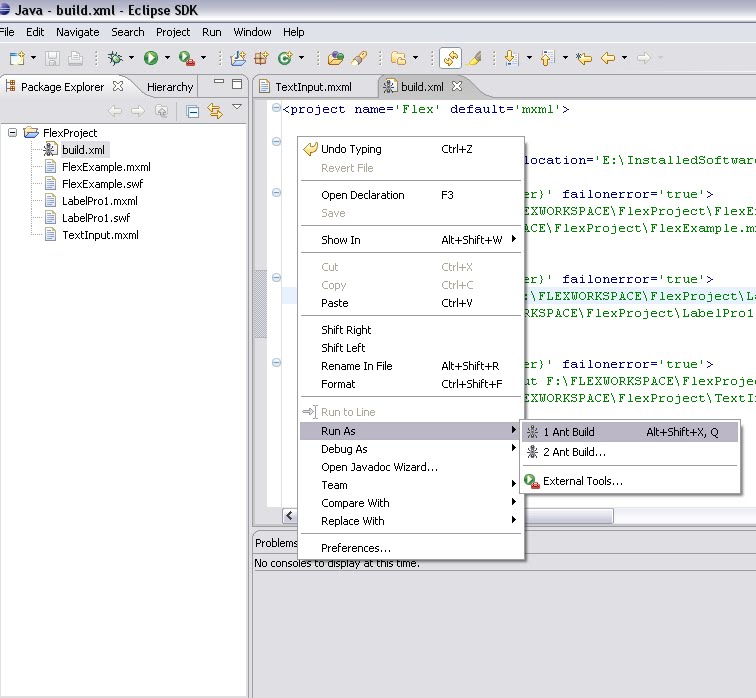Close the Package Explorer tab
756x698 pixels.
[118, 86]
